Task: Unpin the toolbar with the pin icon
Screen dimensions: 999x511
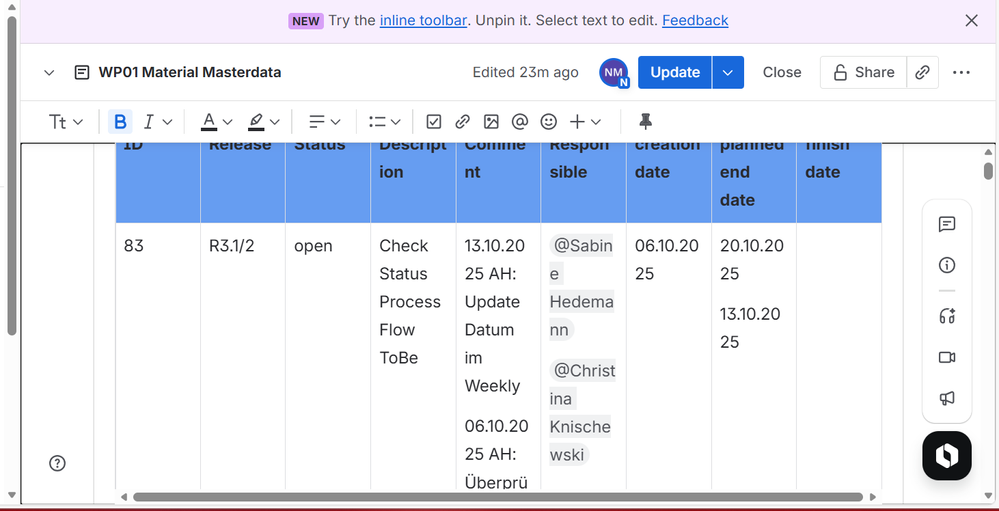Action: (x=646, y=121)
